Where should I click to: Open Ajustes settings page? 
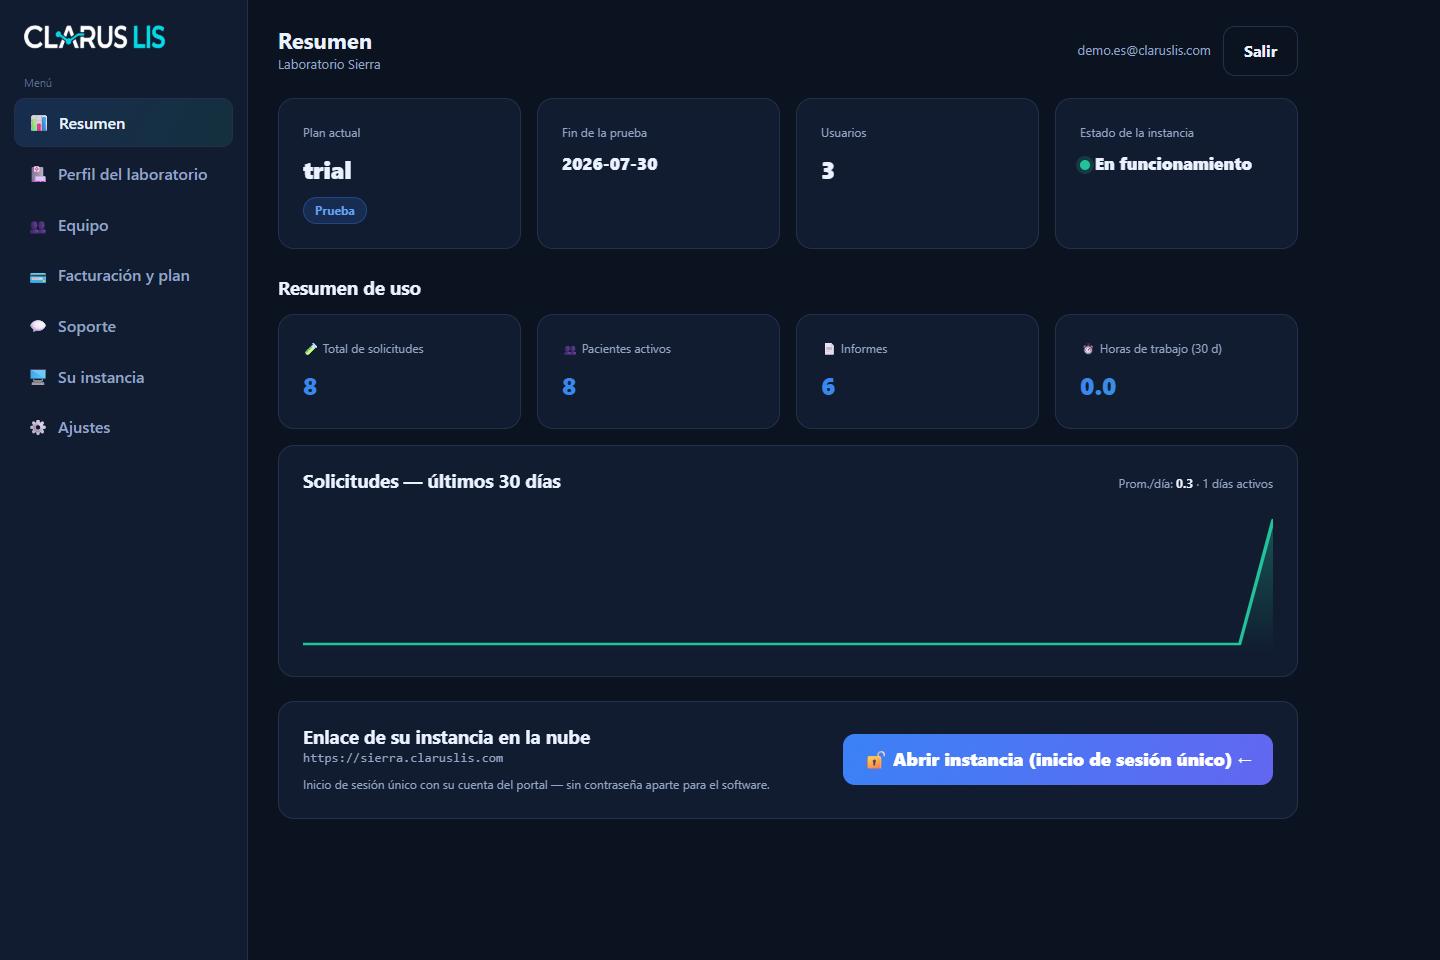[123, 427]
